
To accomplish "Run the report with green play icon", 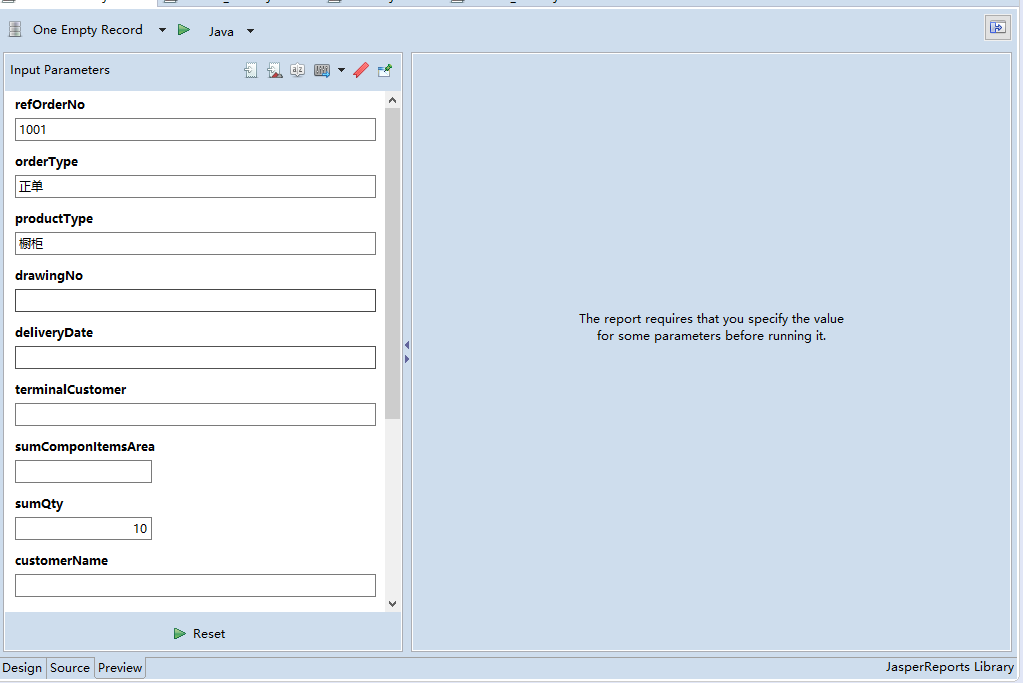I will tap(184, 30).
